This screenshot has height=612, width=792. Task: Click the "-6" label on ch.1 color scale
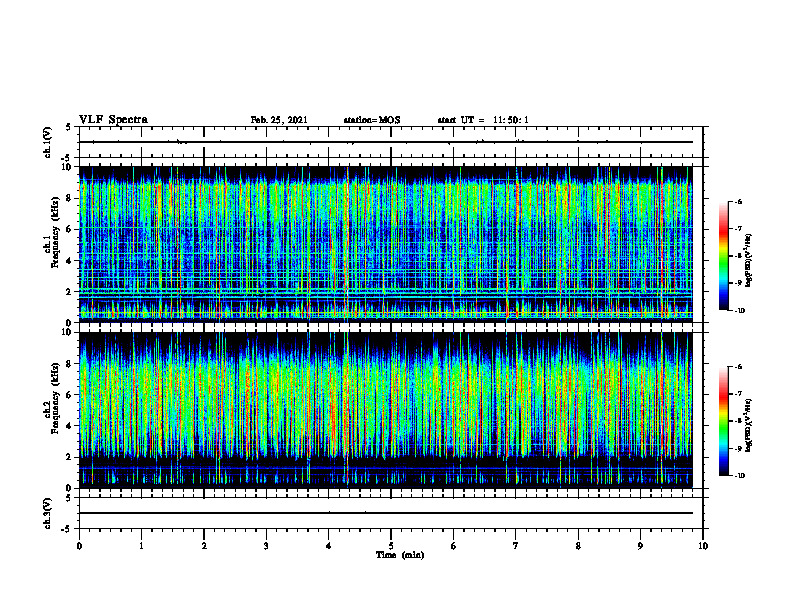coord(738,201)
